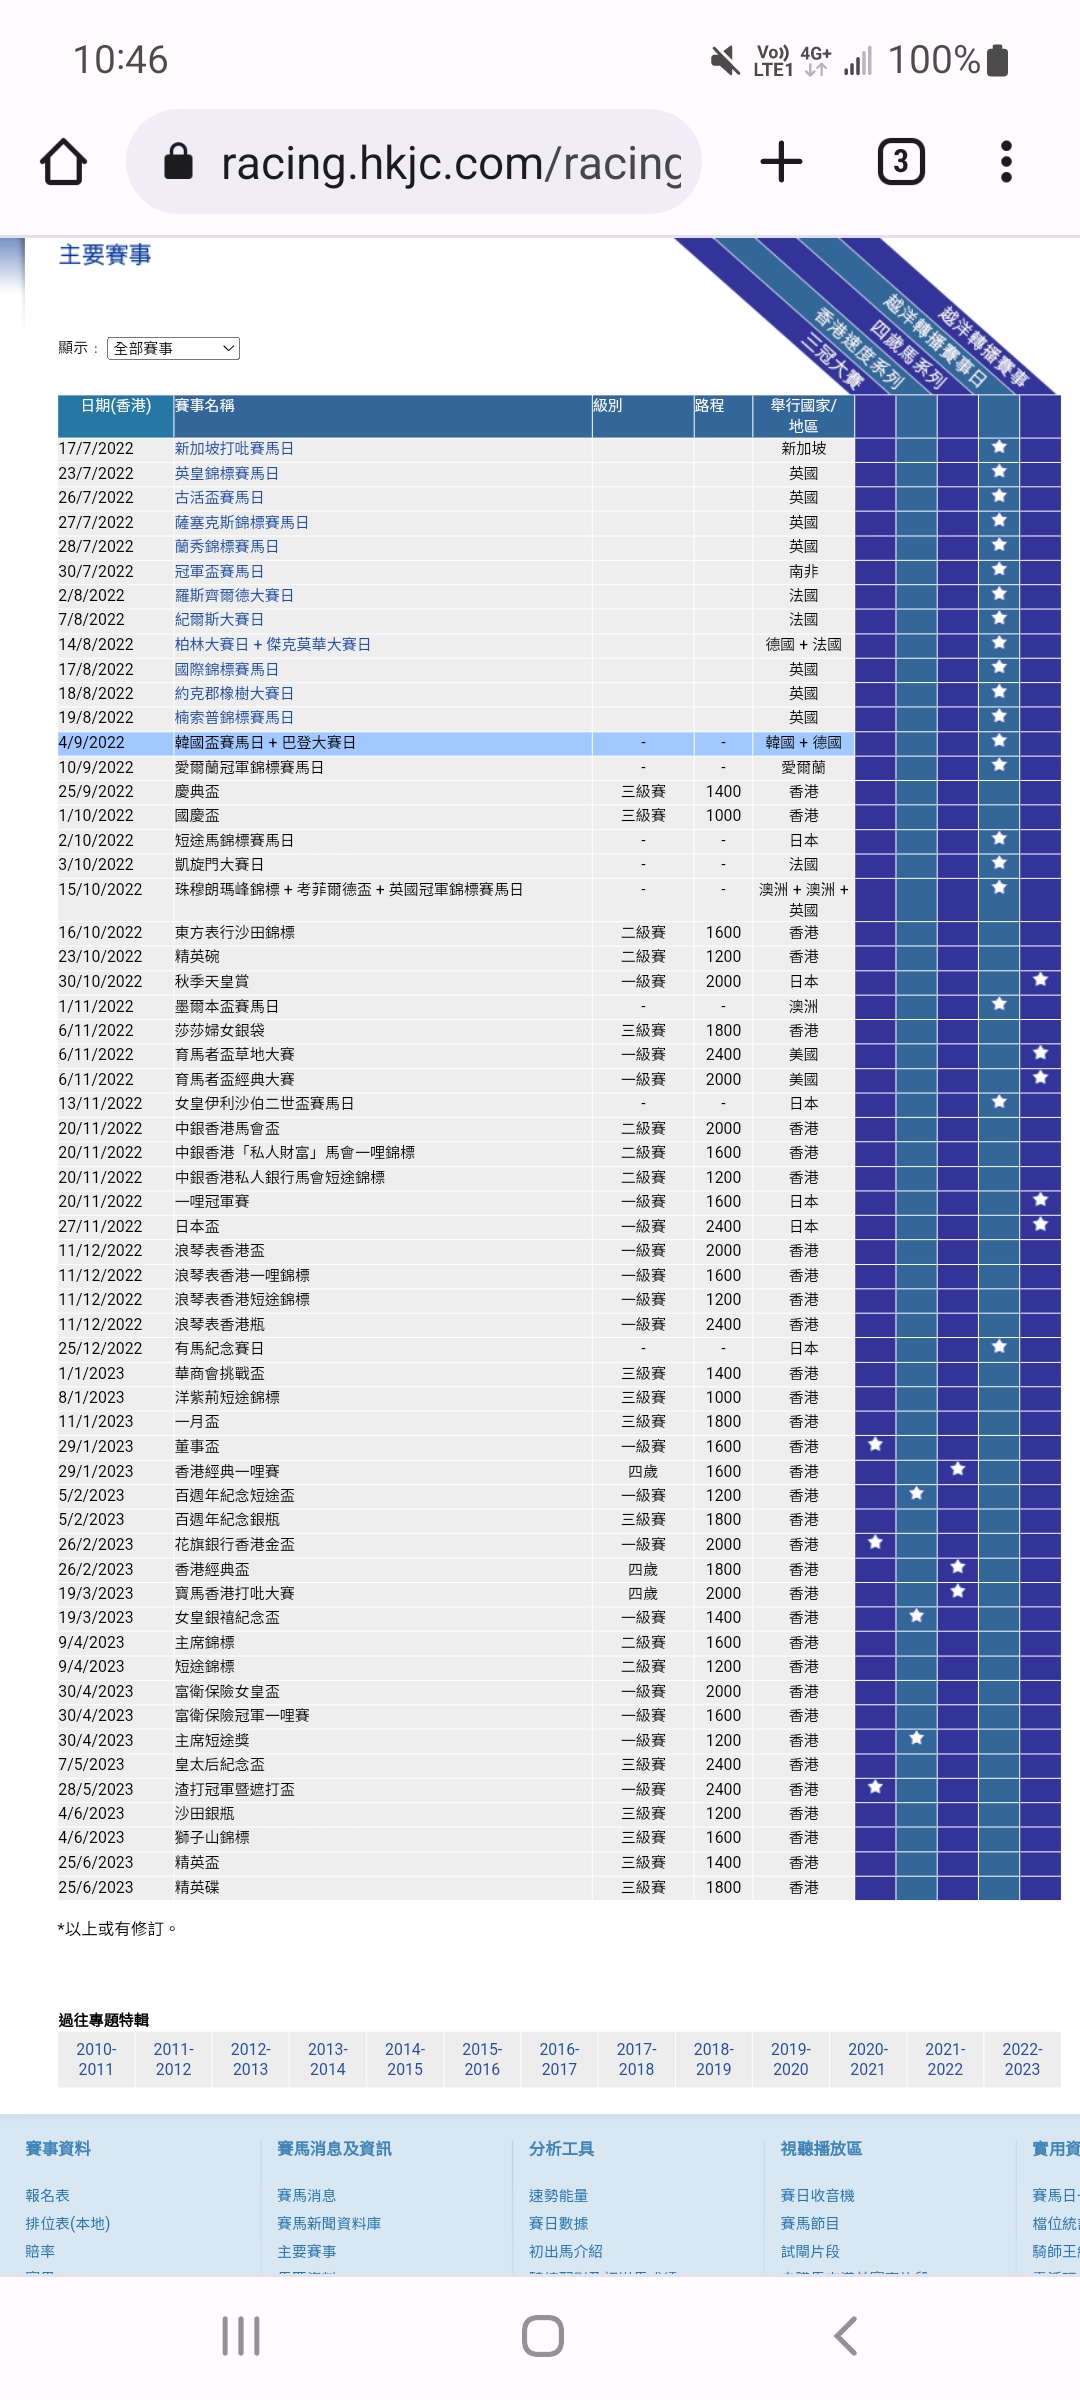The height and width of the screenshot is (2400, 1080).
Task: Click star in 香港經典一哩賽 row
Action: (x=957, y=1470)
